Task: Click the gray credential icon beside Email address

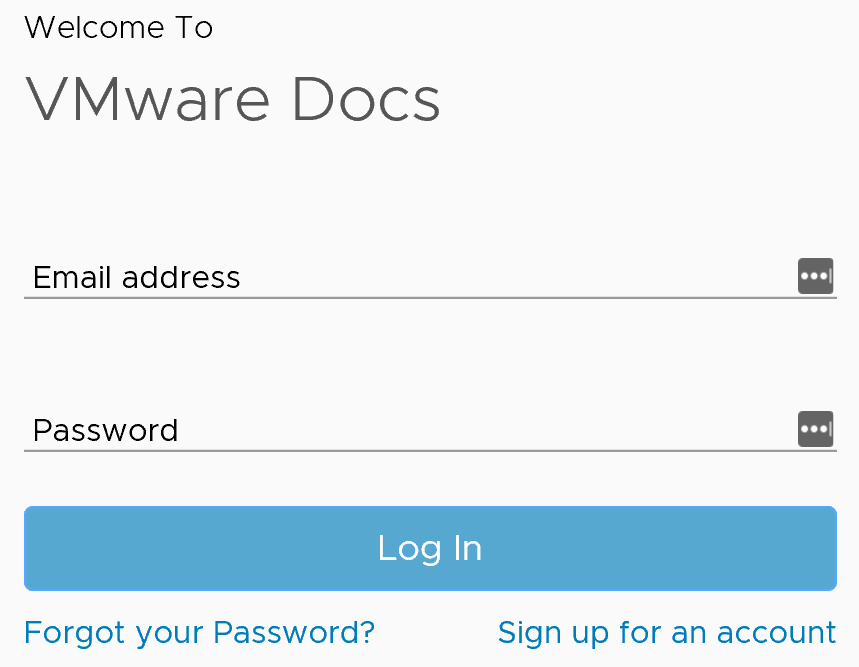Action: click(815, 276)
